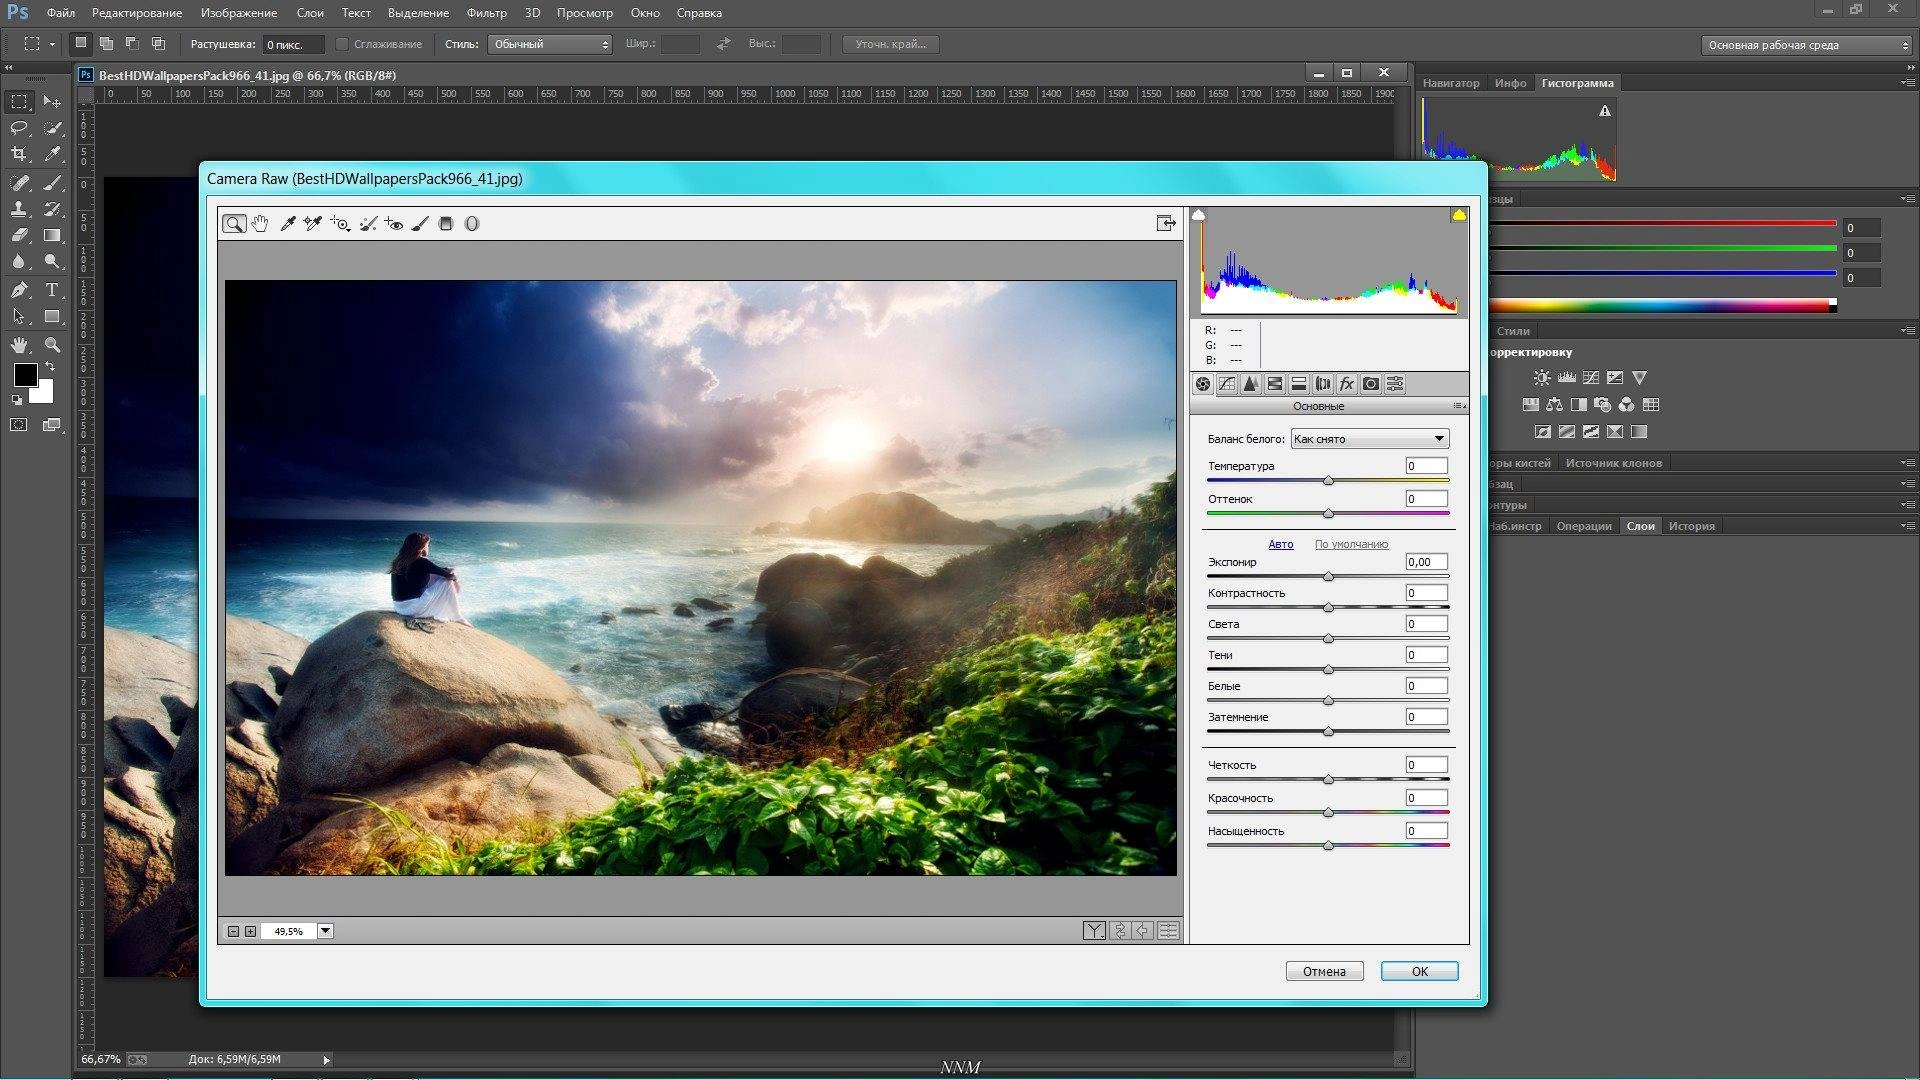Select the Horizontal Type tool in toolbox
1920x1080 pixels.
click(x=52, y=290)
